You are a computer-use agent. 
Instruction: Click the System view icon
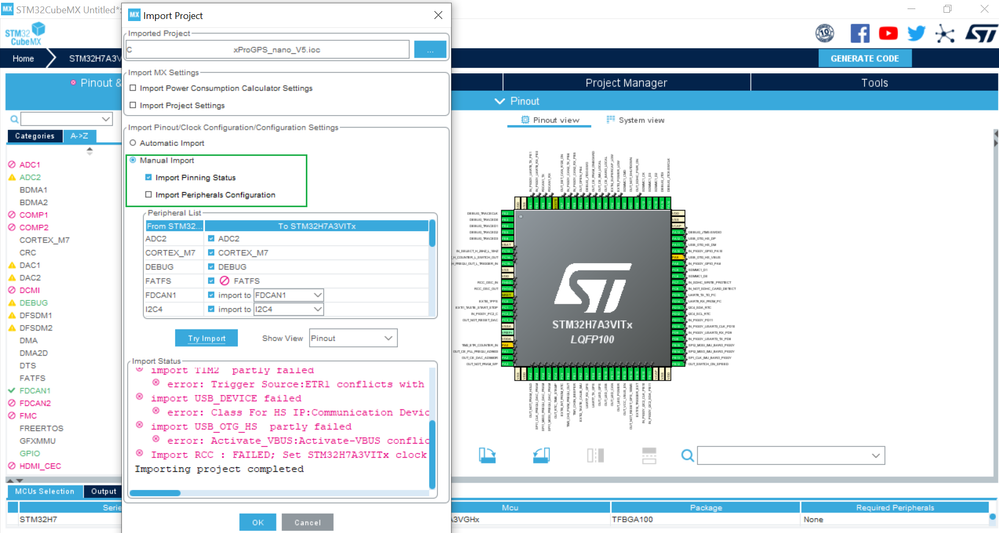(610, 120)
